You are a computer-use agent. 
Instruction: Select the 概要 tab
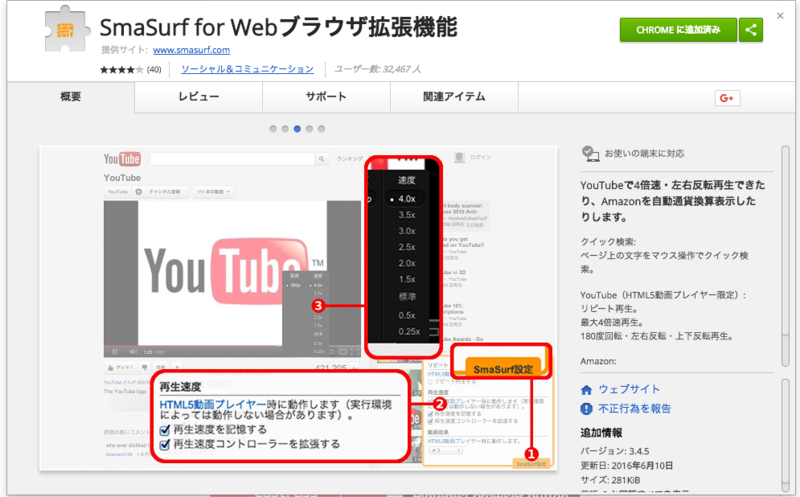pos(70,97)
